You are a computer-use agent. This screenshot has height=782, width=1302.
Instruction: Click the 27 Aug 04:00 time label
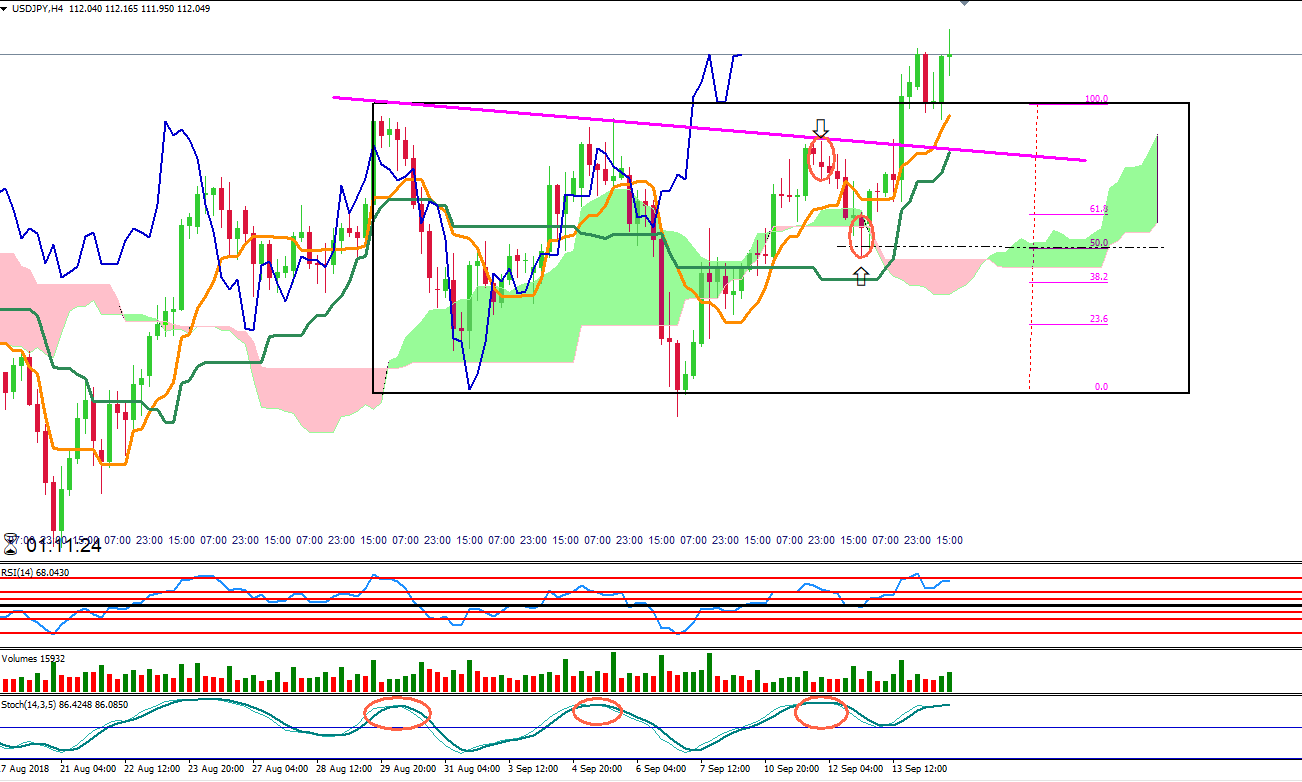point(281,769)
